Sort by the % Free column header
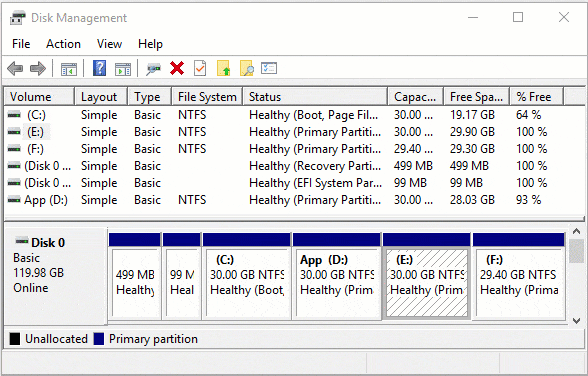Image resolution: width=588 pixels, height=376 pixels. pos(537,97)
